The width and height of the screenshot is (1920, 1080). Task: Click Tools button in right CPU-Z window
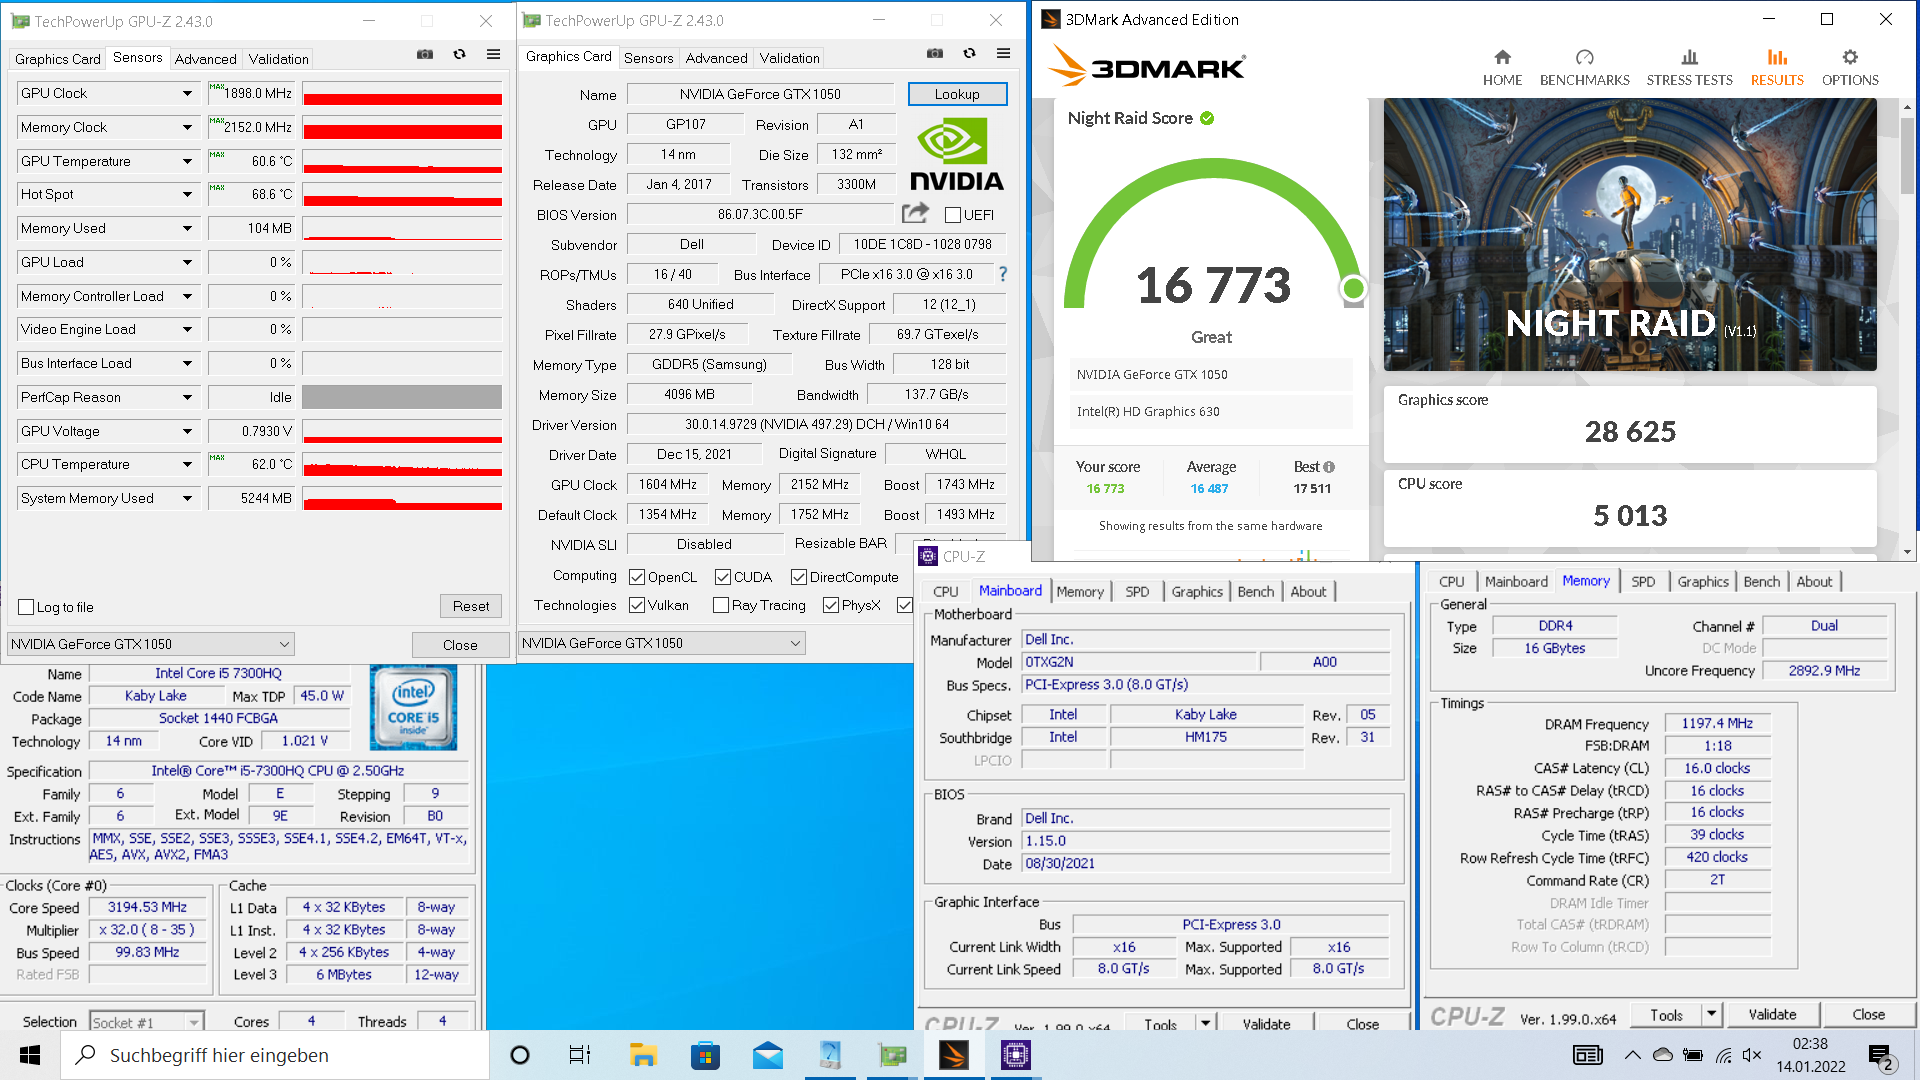1666,1014
